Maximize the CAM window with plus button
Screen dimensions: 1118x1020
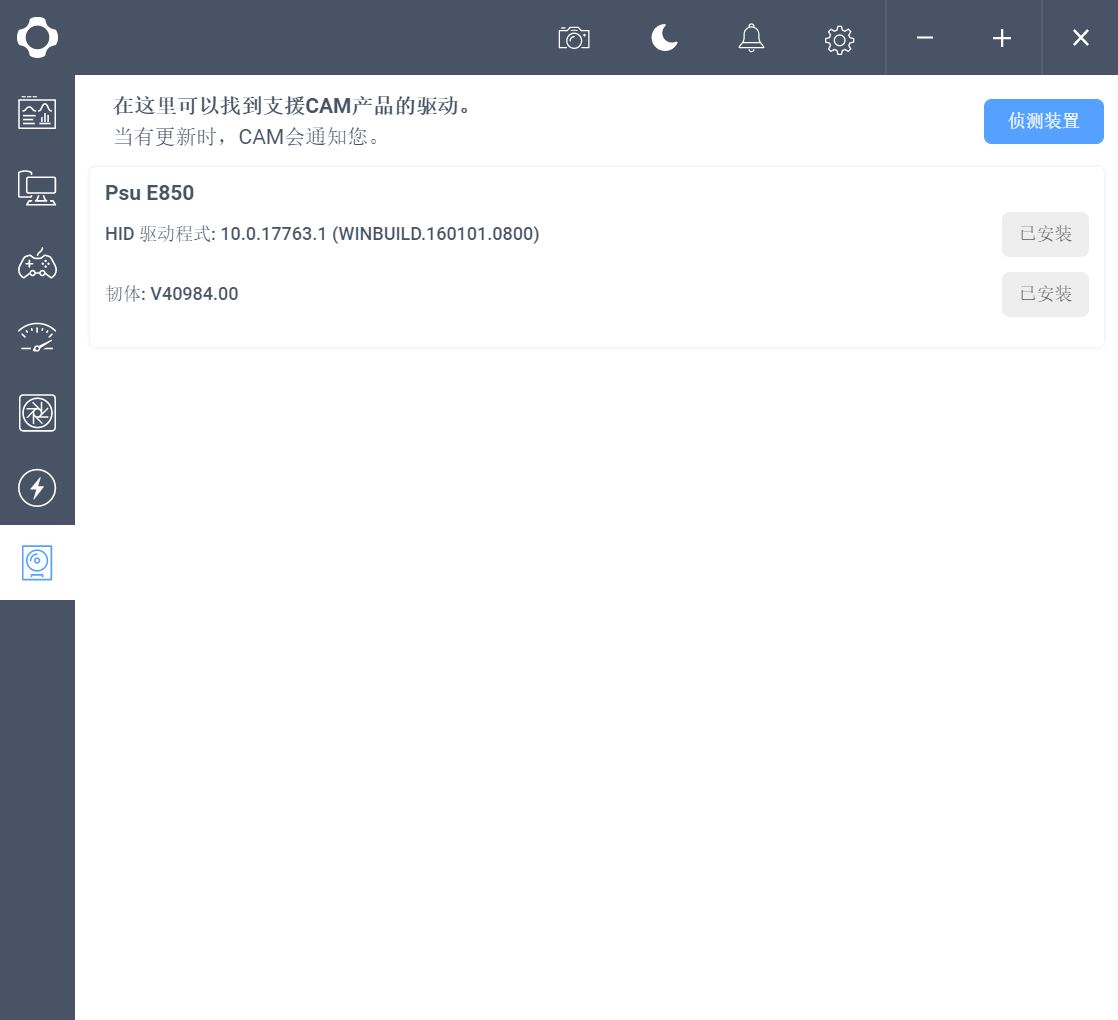[x=1002, y=38]
